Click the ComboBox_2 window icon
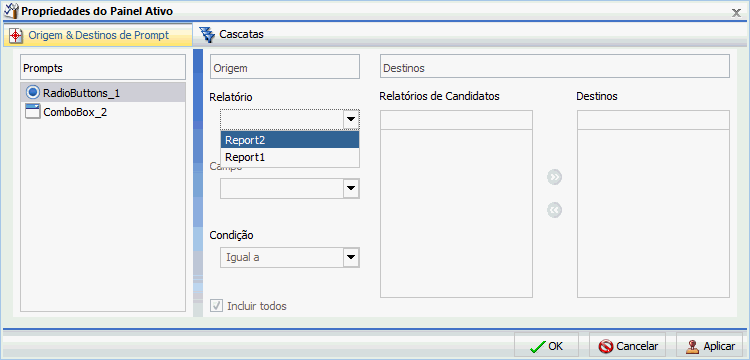The height and width of the screenshot is (360, 750). coord(33,112)
